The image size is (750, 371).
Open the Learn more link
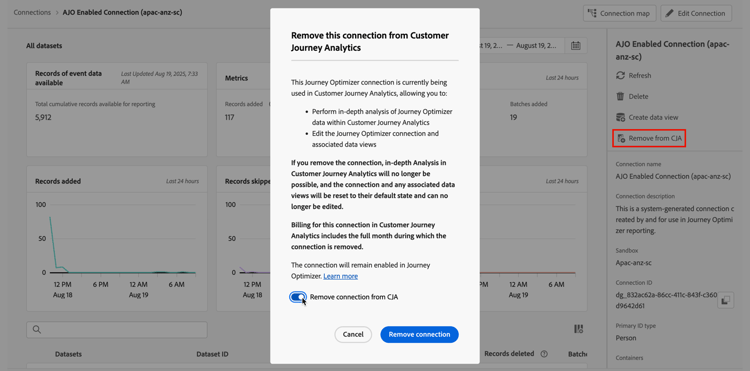(x=341, y=276)
